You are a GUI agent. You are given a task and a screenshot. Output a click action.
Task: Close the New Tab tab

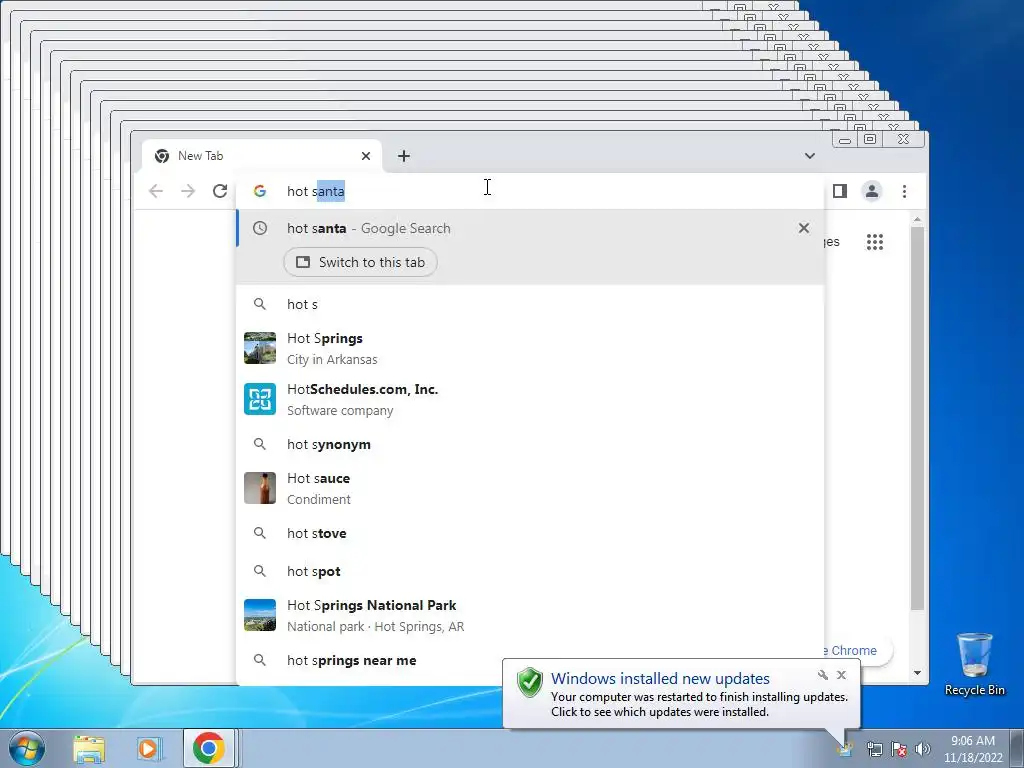coord(366,156)
